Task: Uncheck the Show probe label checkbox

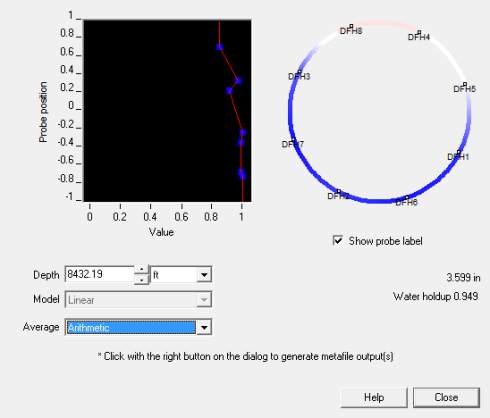Action: point(338,240)
